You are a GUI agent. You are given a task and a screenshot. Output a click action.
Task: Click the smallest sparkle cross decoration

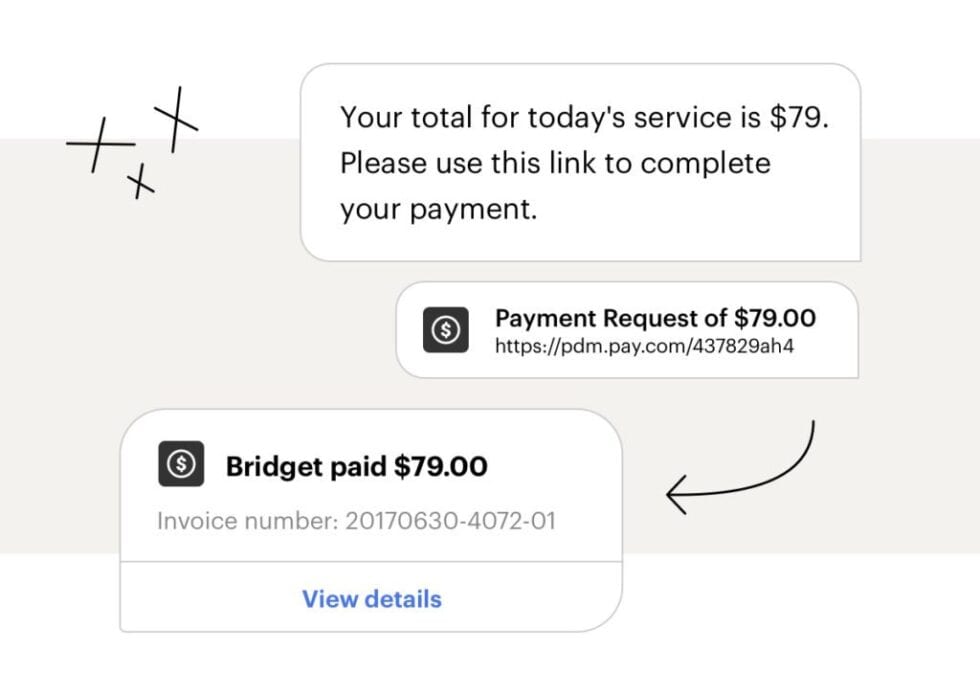(x=141, y=181)
